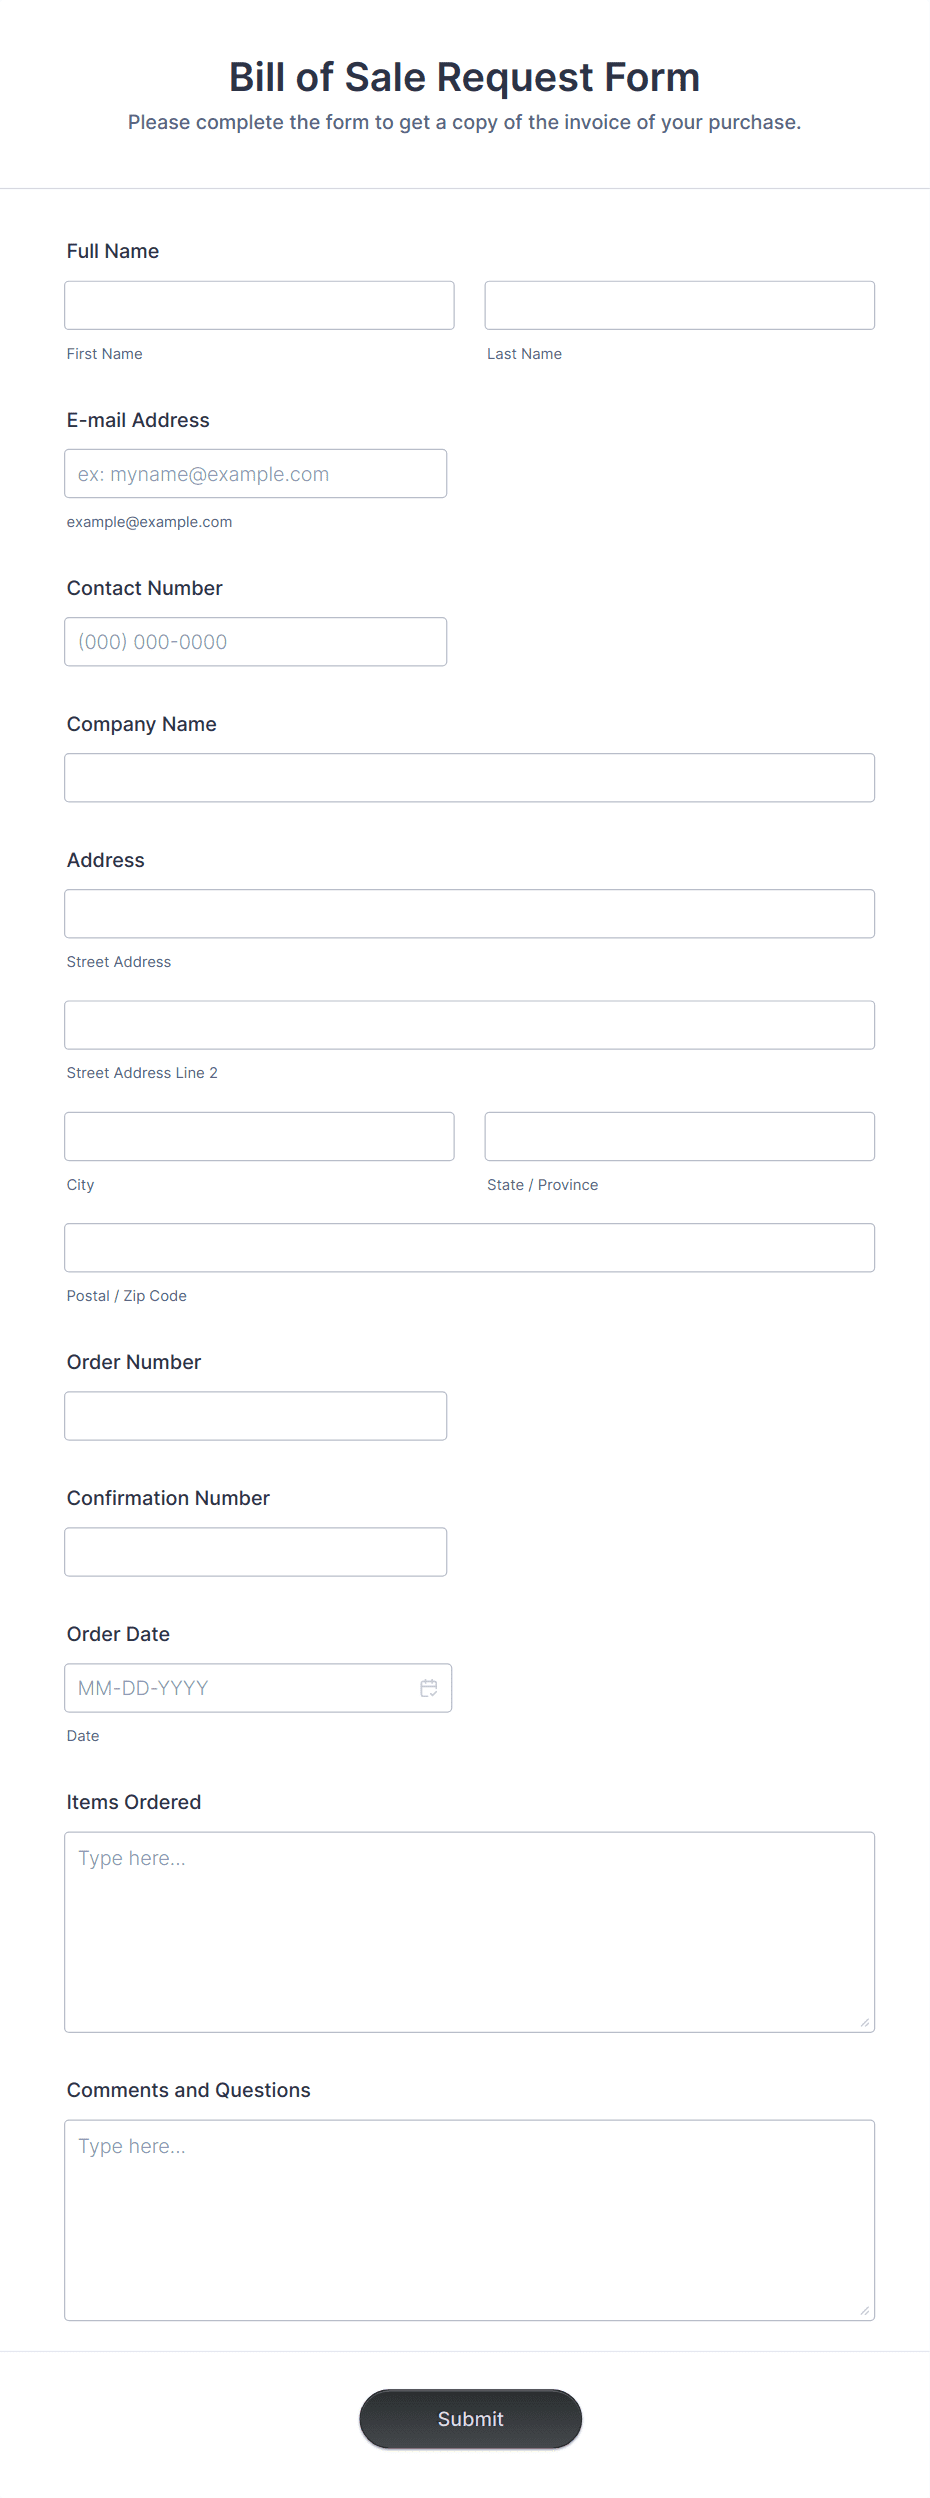The image size is (930, 2498).
Task: Click the City input field
Action: click(x=258, y=1136)
